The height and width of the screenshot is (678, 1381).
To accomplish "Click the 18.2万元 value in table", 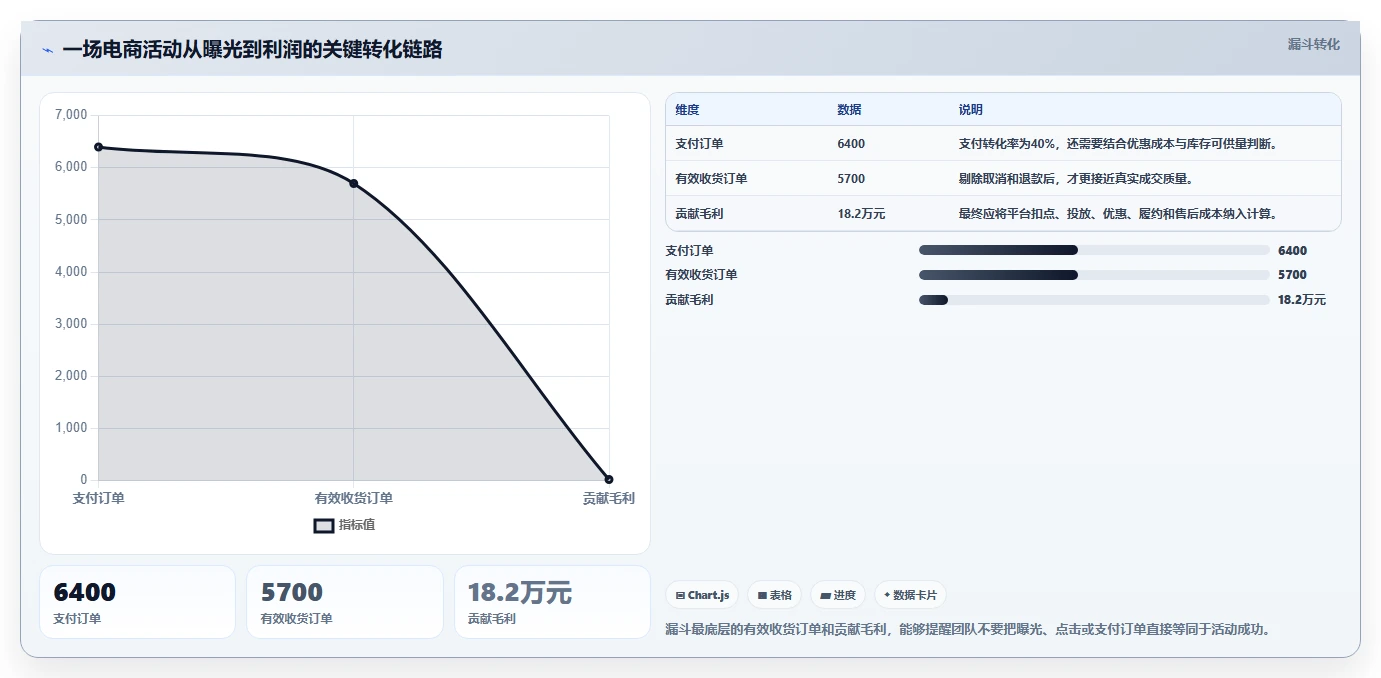I will 861,214.
